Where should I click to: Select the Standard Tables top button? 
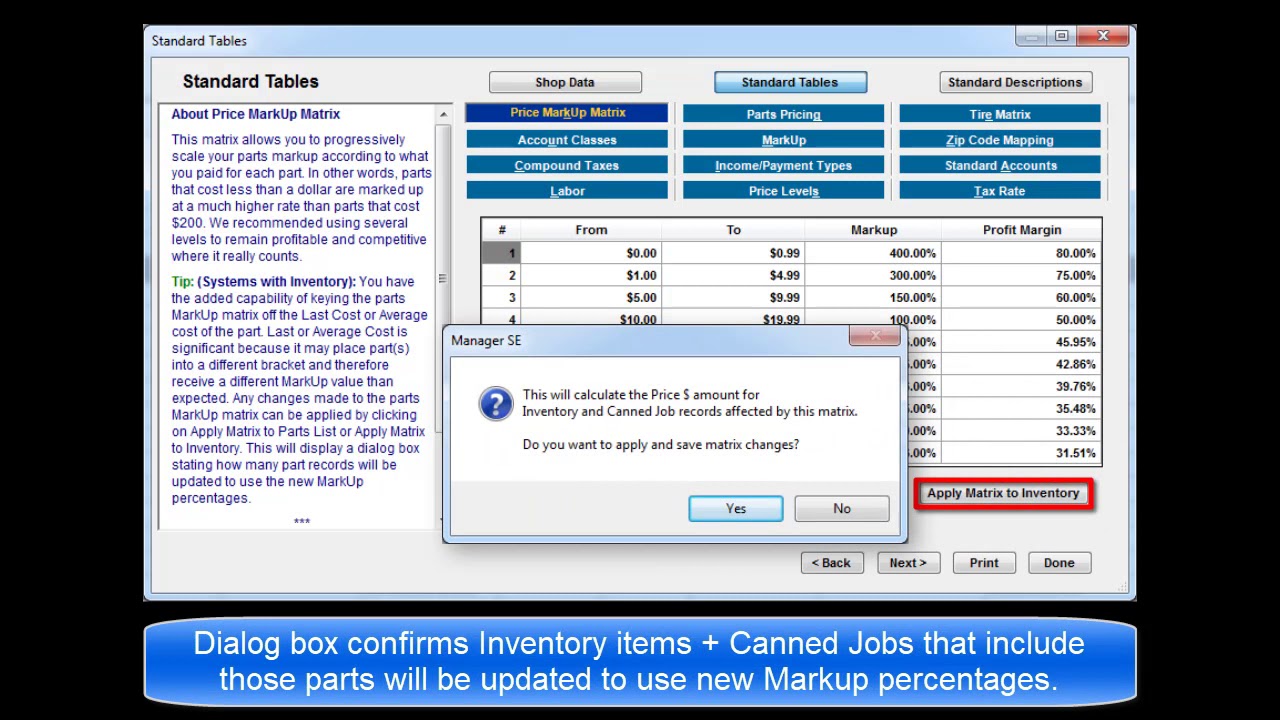pyautogui.click(x=789, y=82)
